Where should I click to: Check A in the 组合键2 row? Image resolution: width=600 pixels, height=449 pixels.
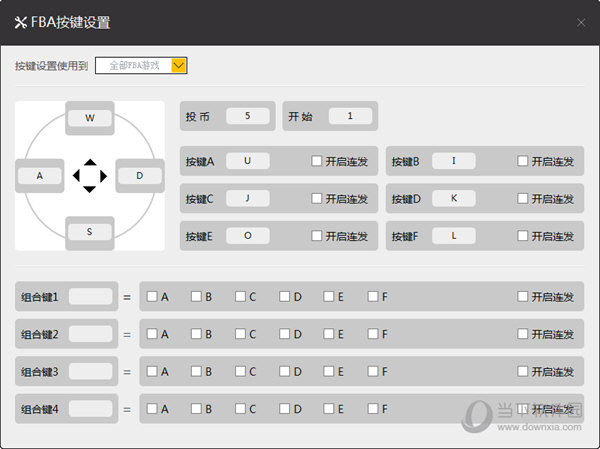152,334
